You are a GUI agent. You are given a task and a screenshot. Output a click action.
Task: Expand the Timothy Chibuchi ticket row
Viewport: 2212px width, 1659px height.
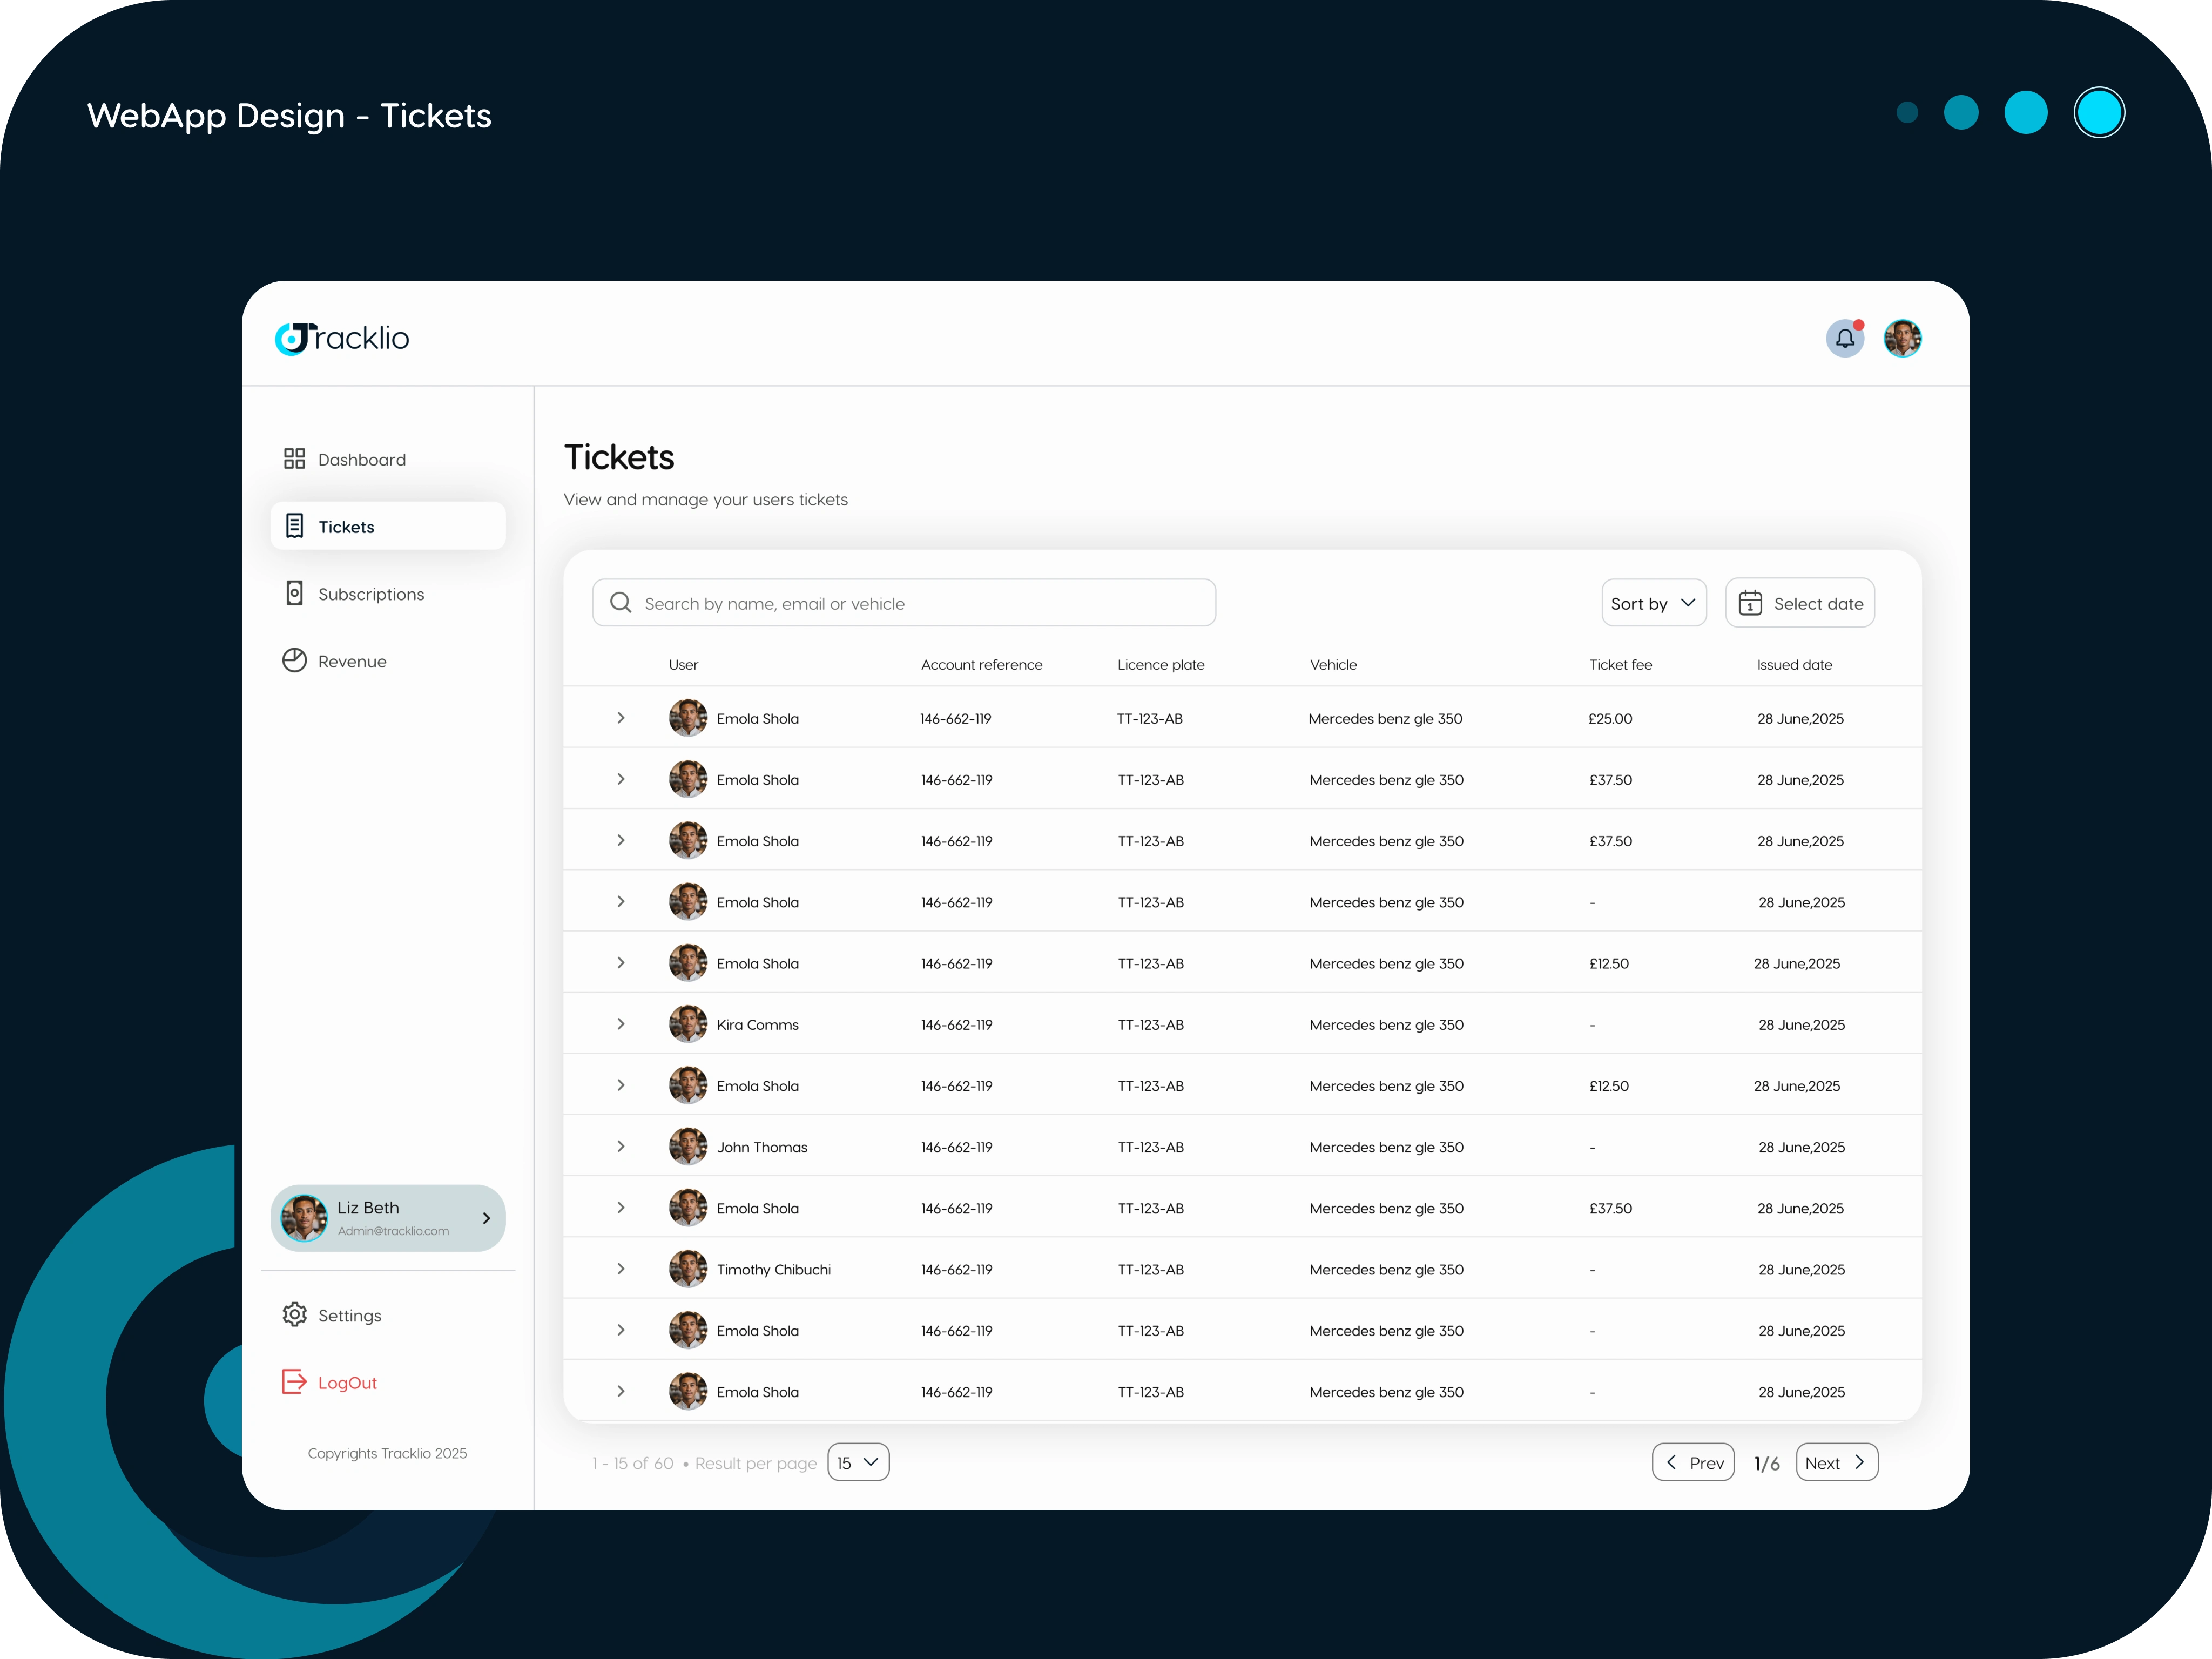pos(621,1268)
